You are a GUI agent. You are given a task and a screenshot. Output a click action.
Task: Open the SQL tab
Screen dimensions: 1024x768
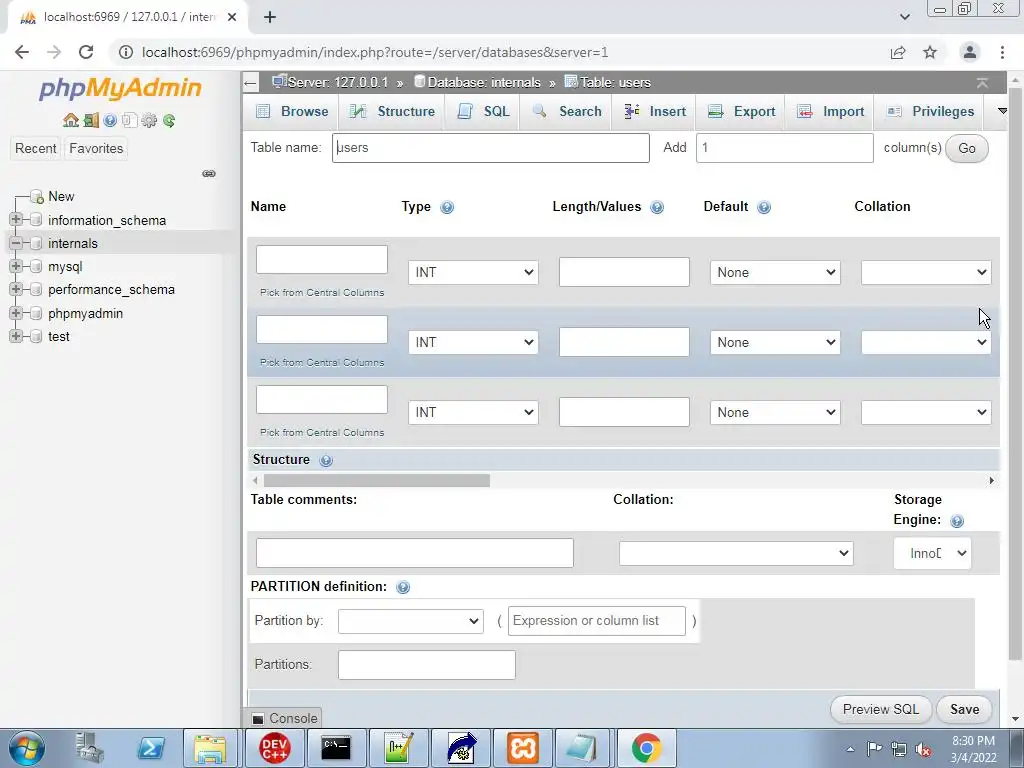(x=483, y=112)
